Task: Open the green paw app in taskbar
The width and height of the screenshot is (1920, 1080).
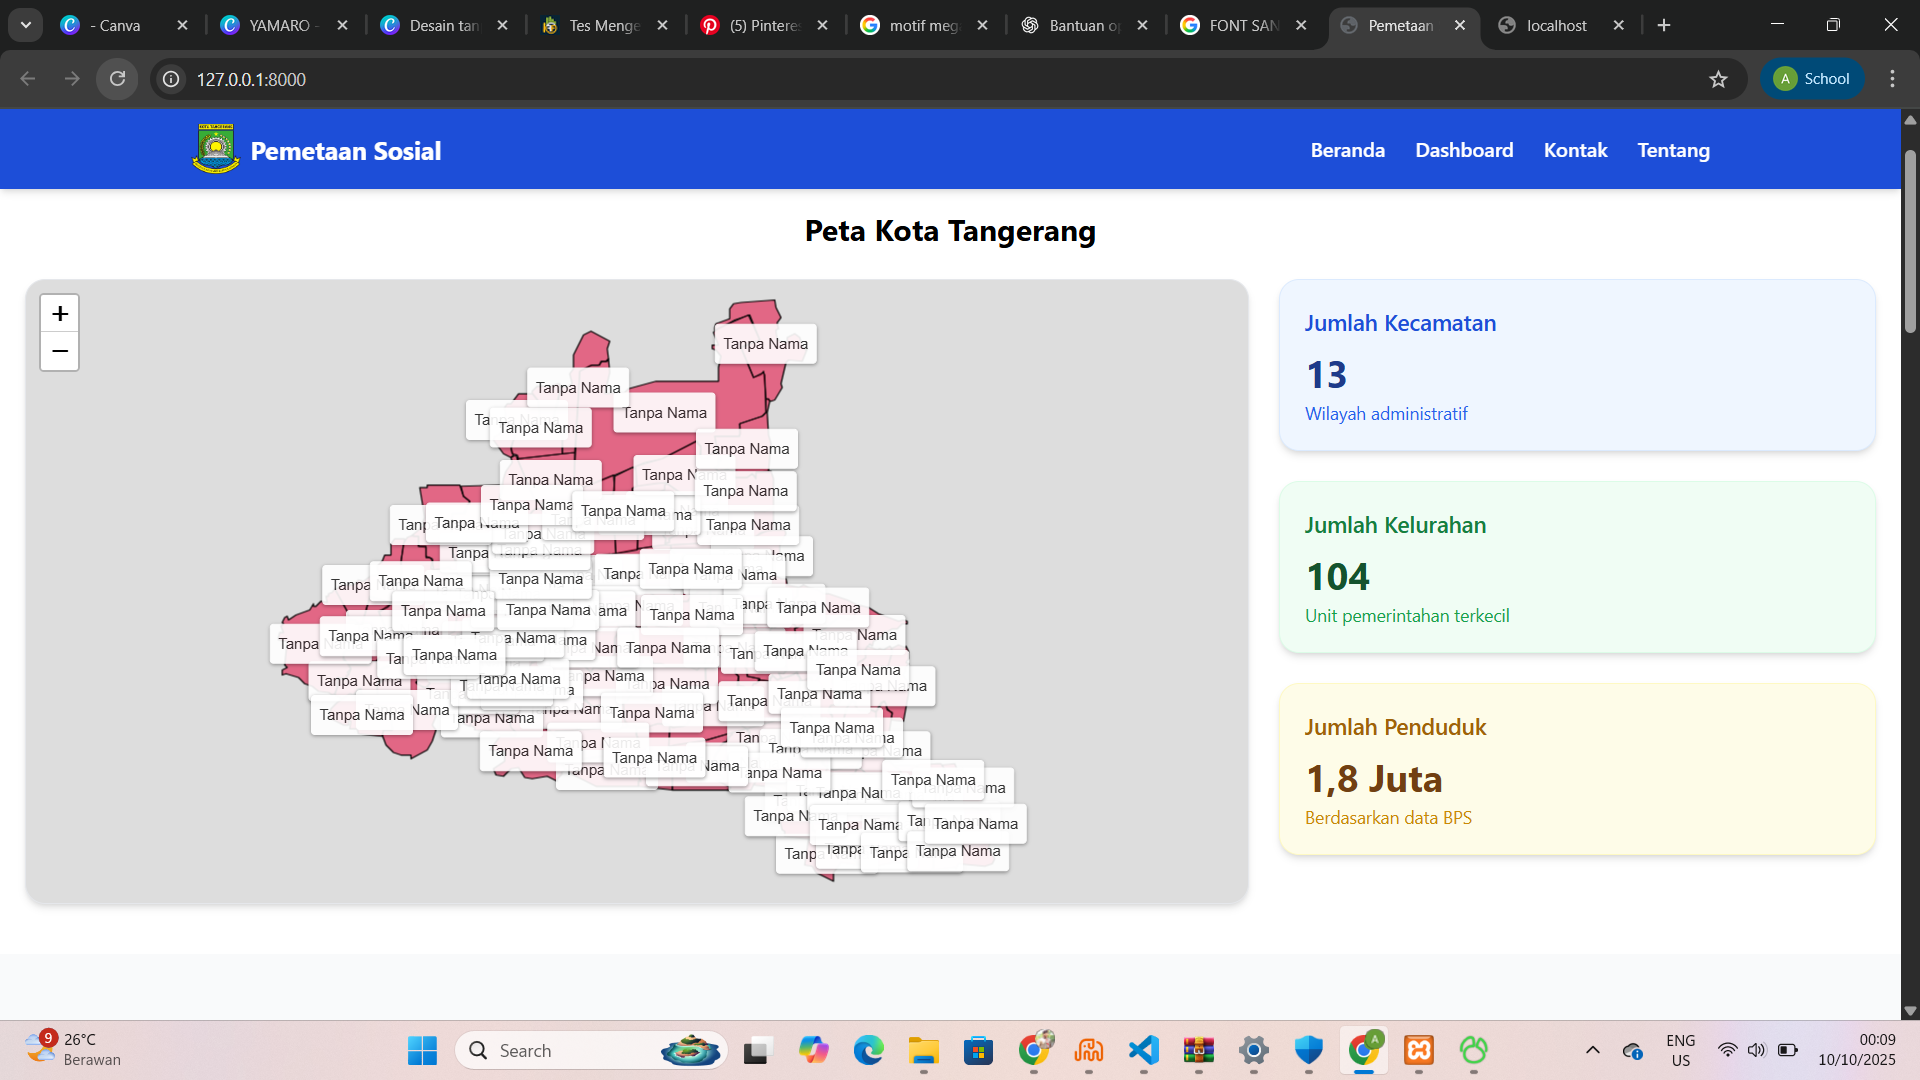Action: pyautogui.click(x=1474, y=1050)
